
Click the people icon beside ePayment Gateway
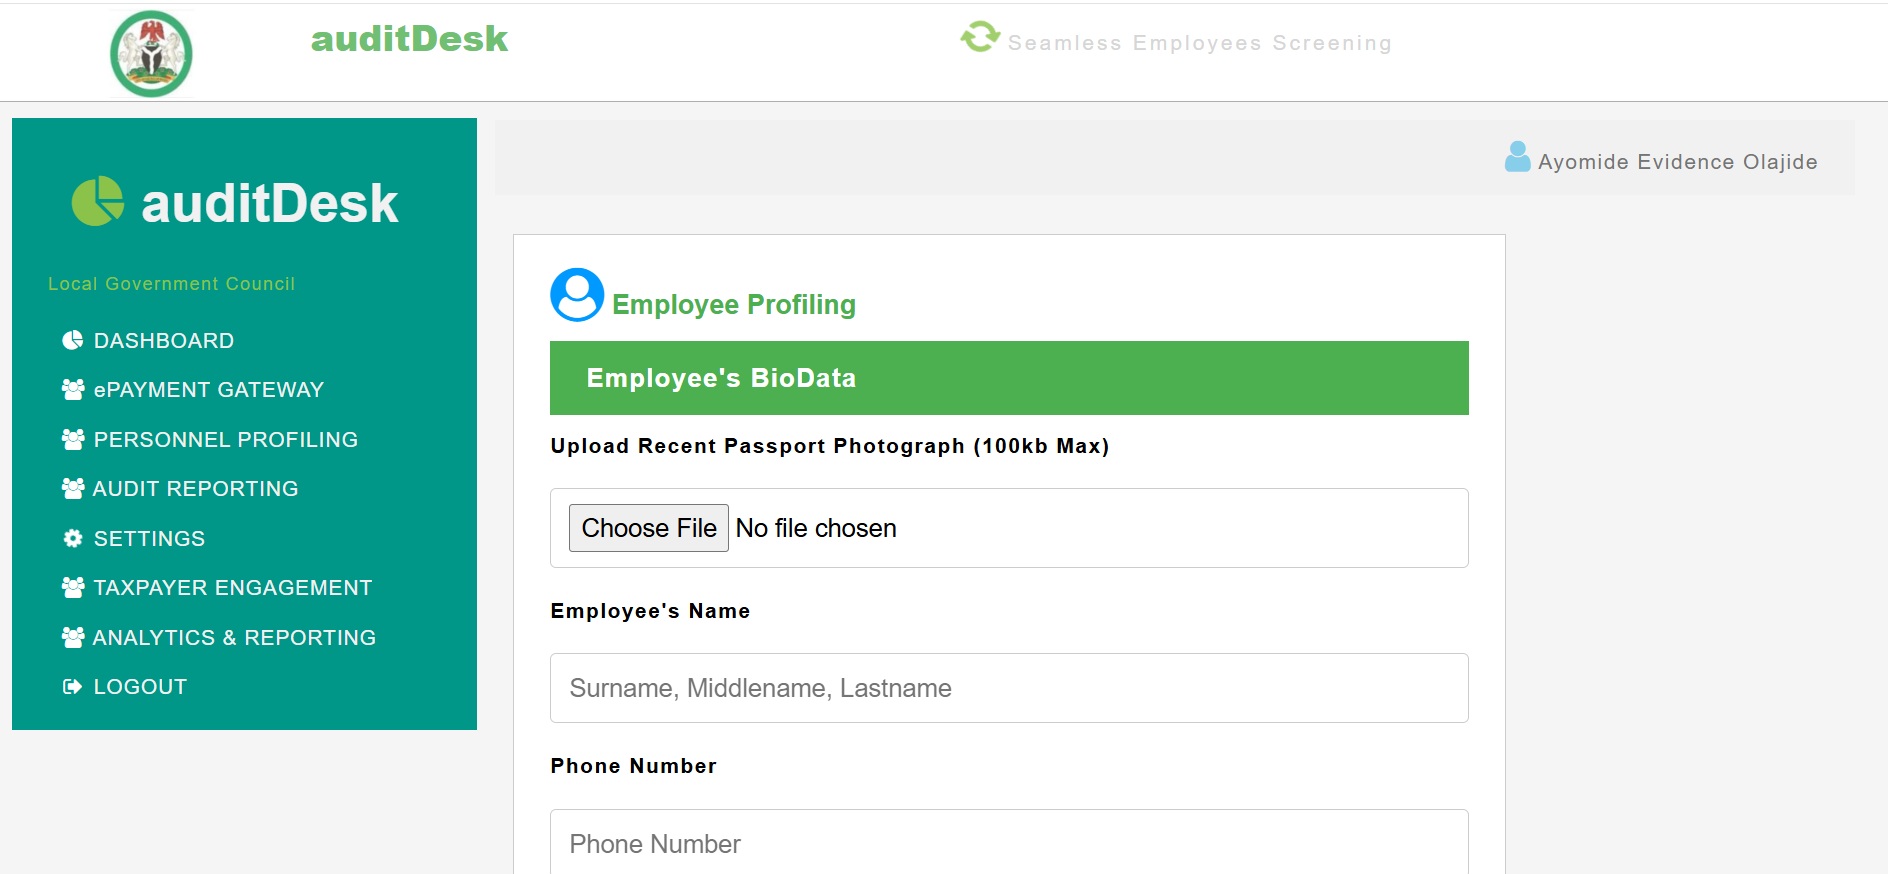(73, 389)
